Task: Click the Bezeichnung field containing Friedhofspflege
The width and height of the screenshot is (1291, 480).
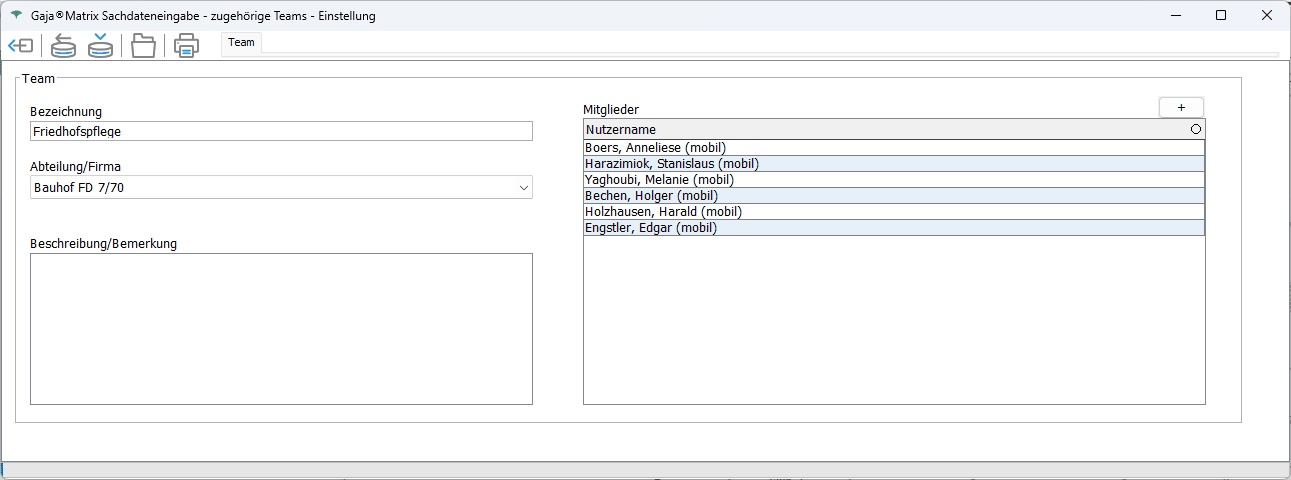Action: coord(281,131)
